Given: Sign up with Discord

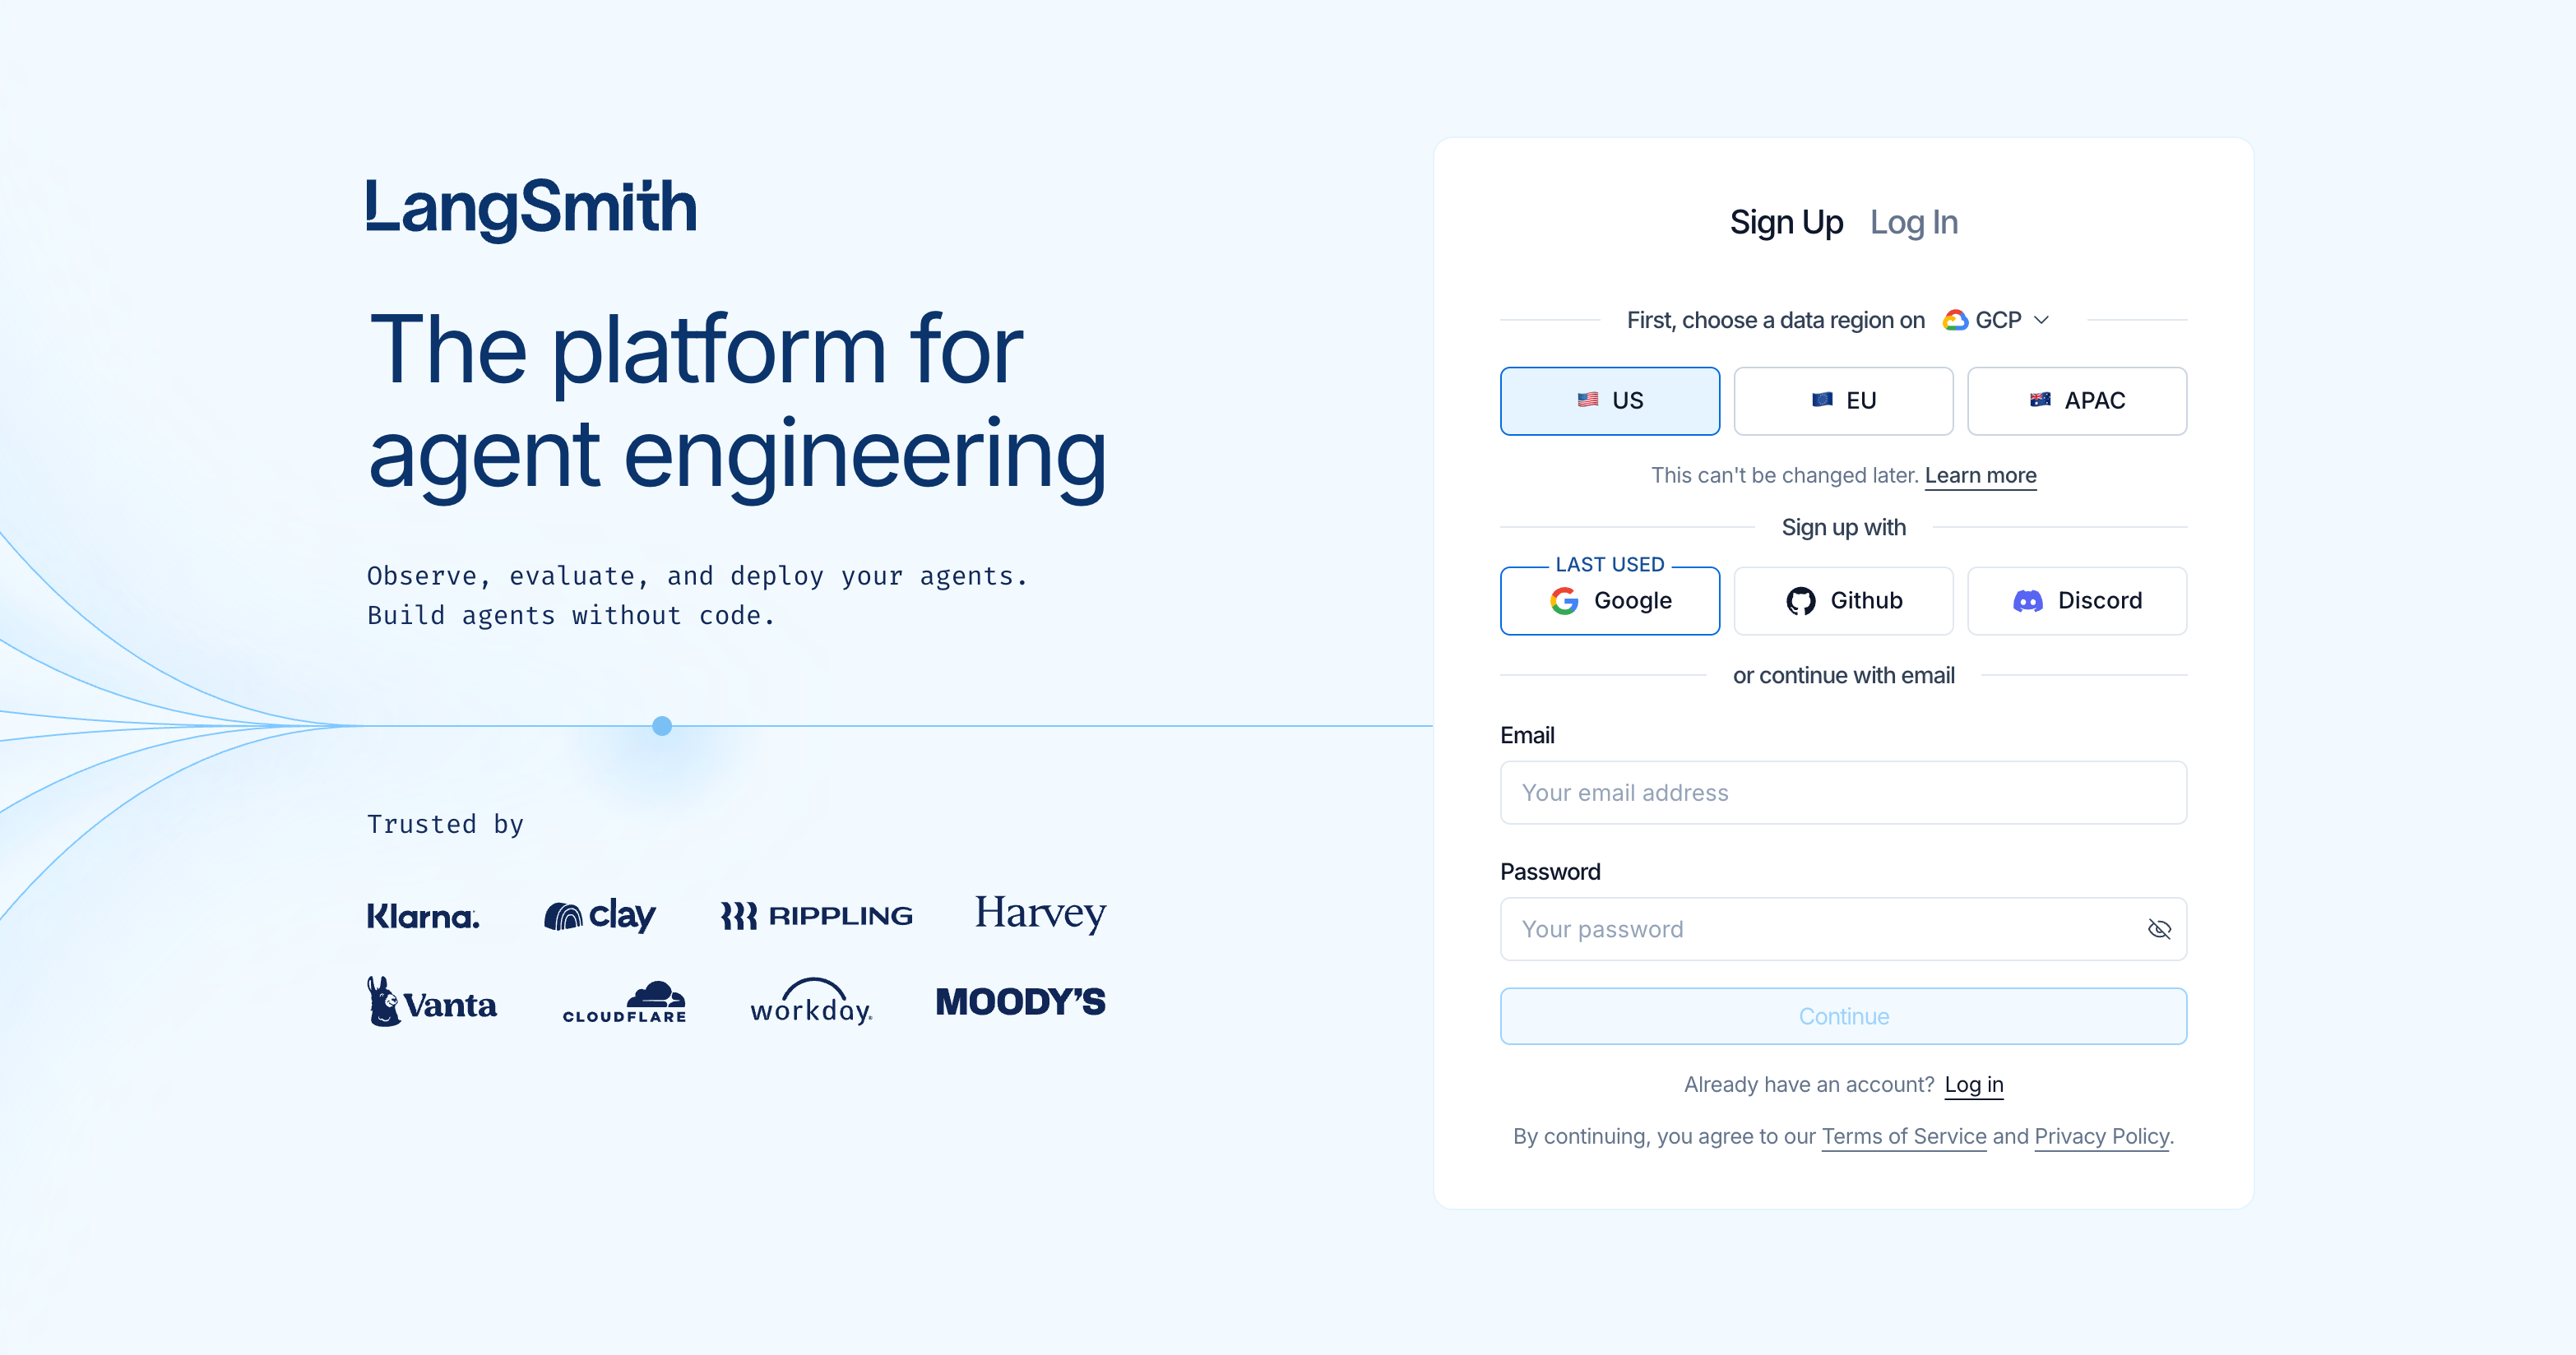Looking at the screenshot, I should (x=2077, y=601).
